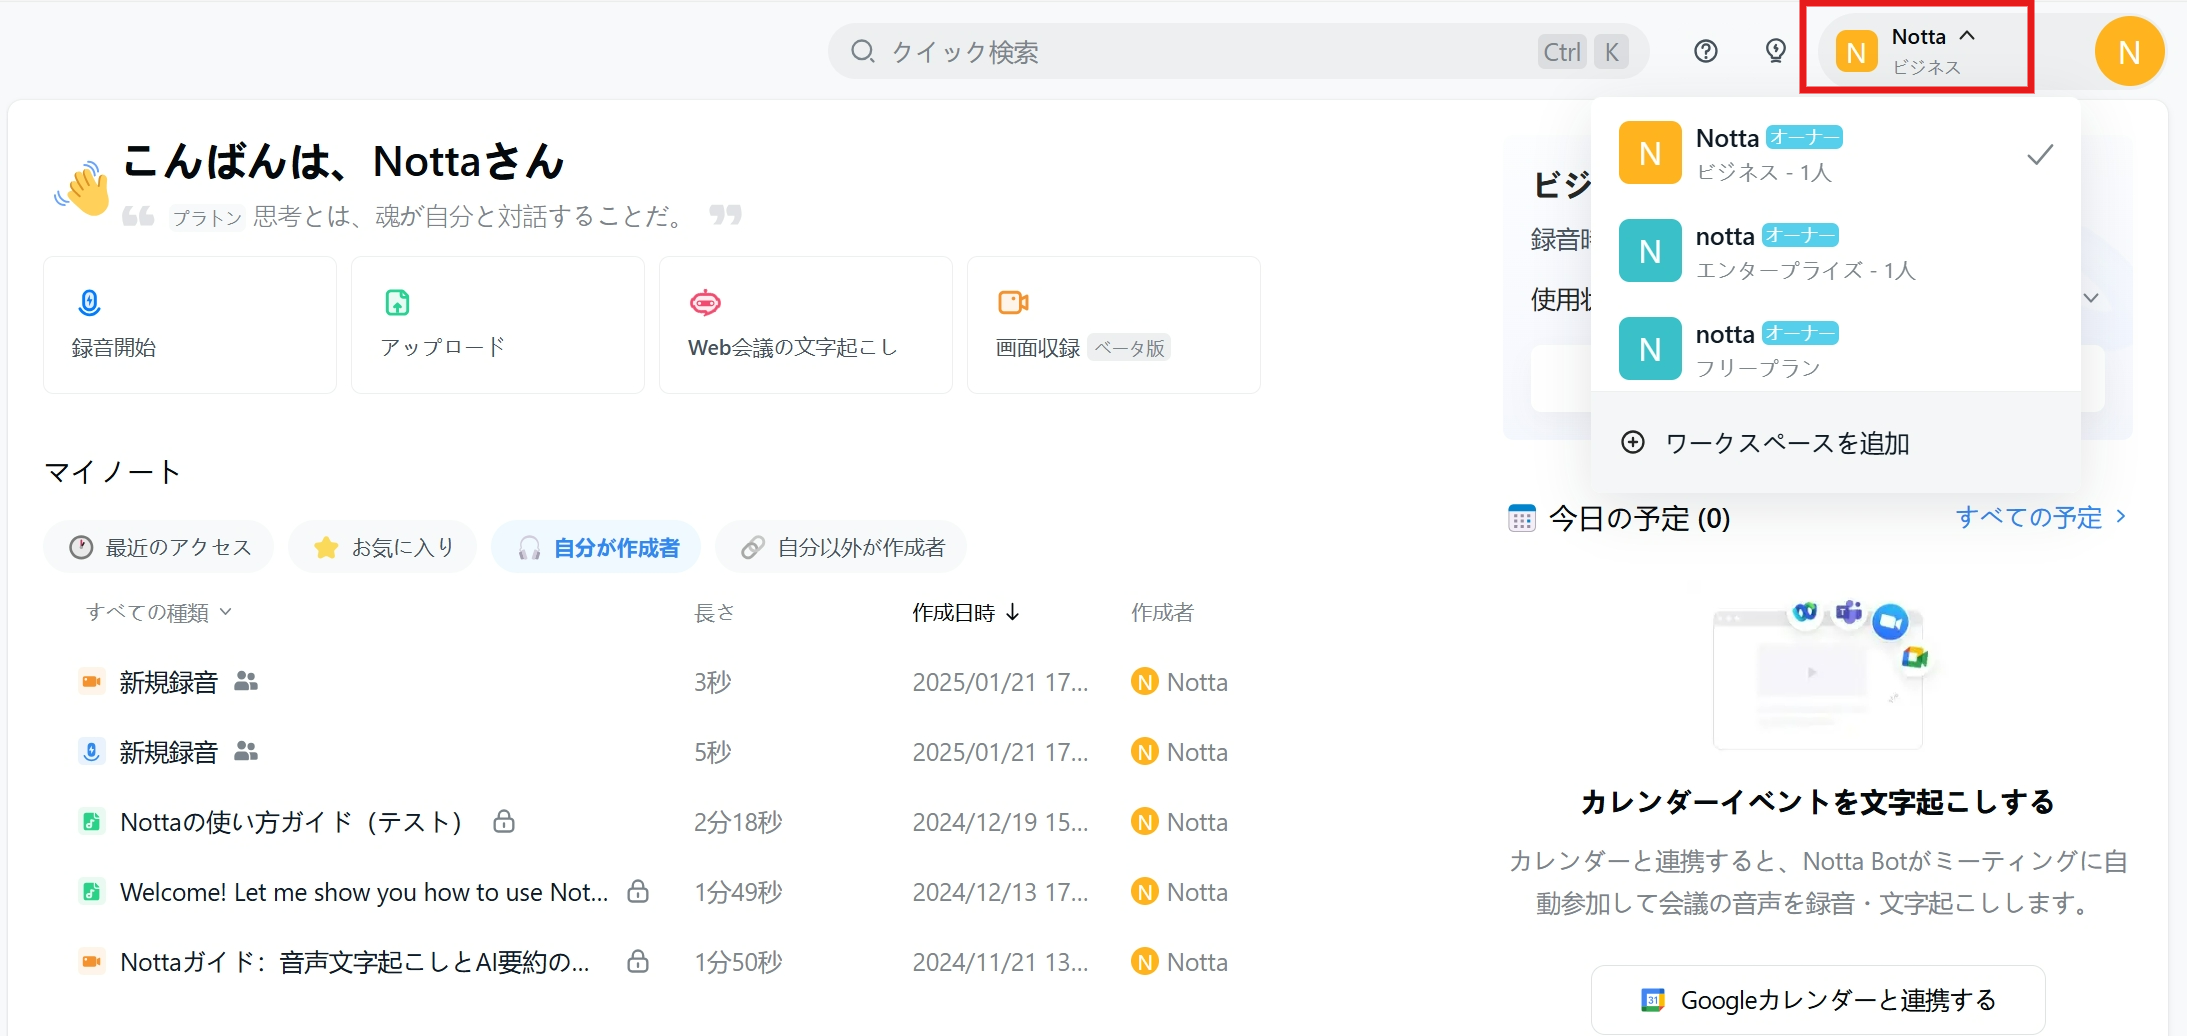Click the bot icon for Web meeting transcription
The height and width of the screenshot is (1036, 2187).
pyautogui.click(x=705, y=302)
